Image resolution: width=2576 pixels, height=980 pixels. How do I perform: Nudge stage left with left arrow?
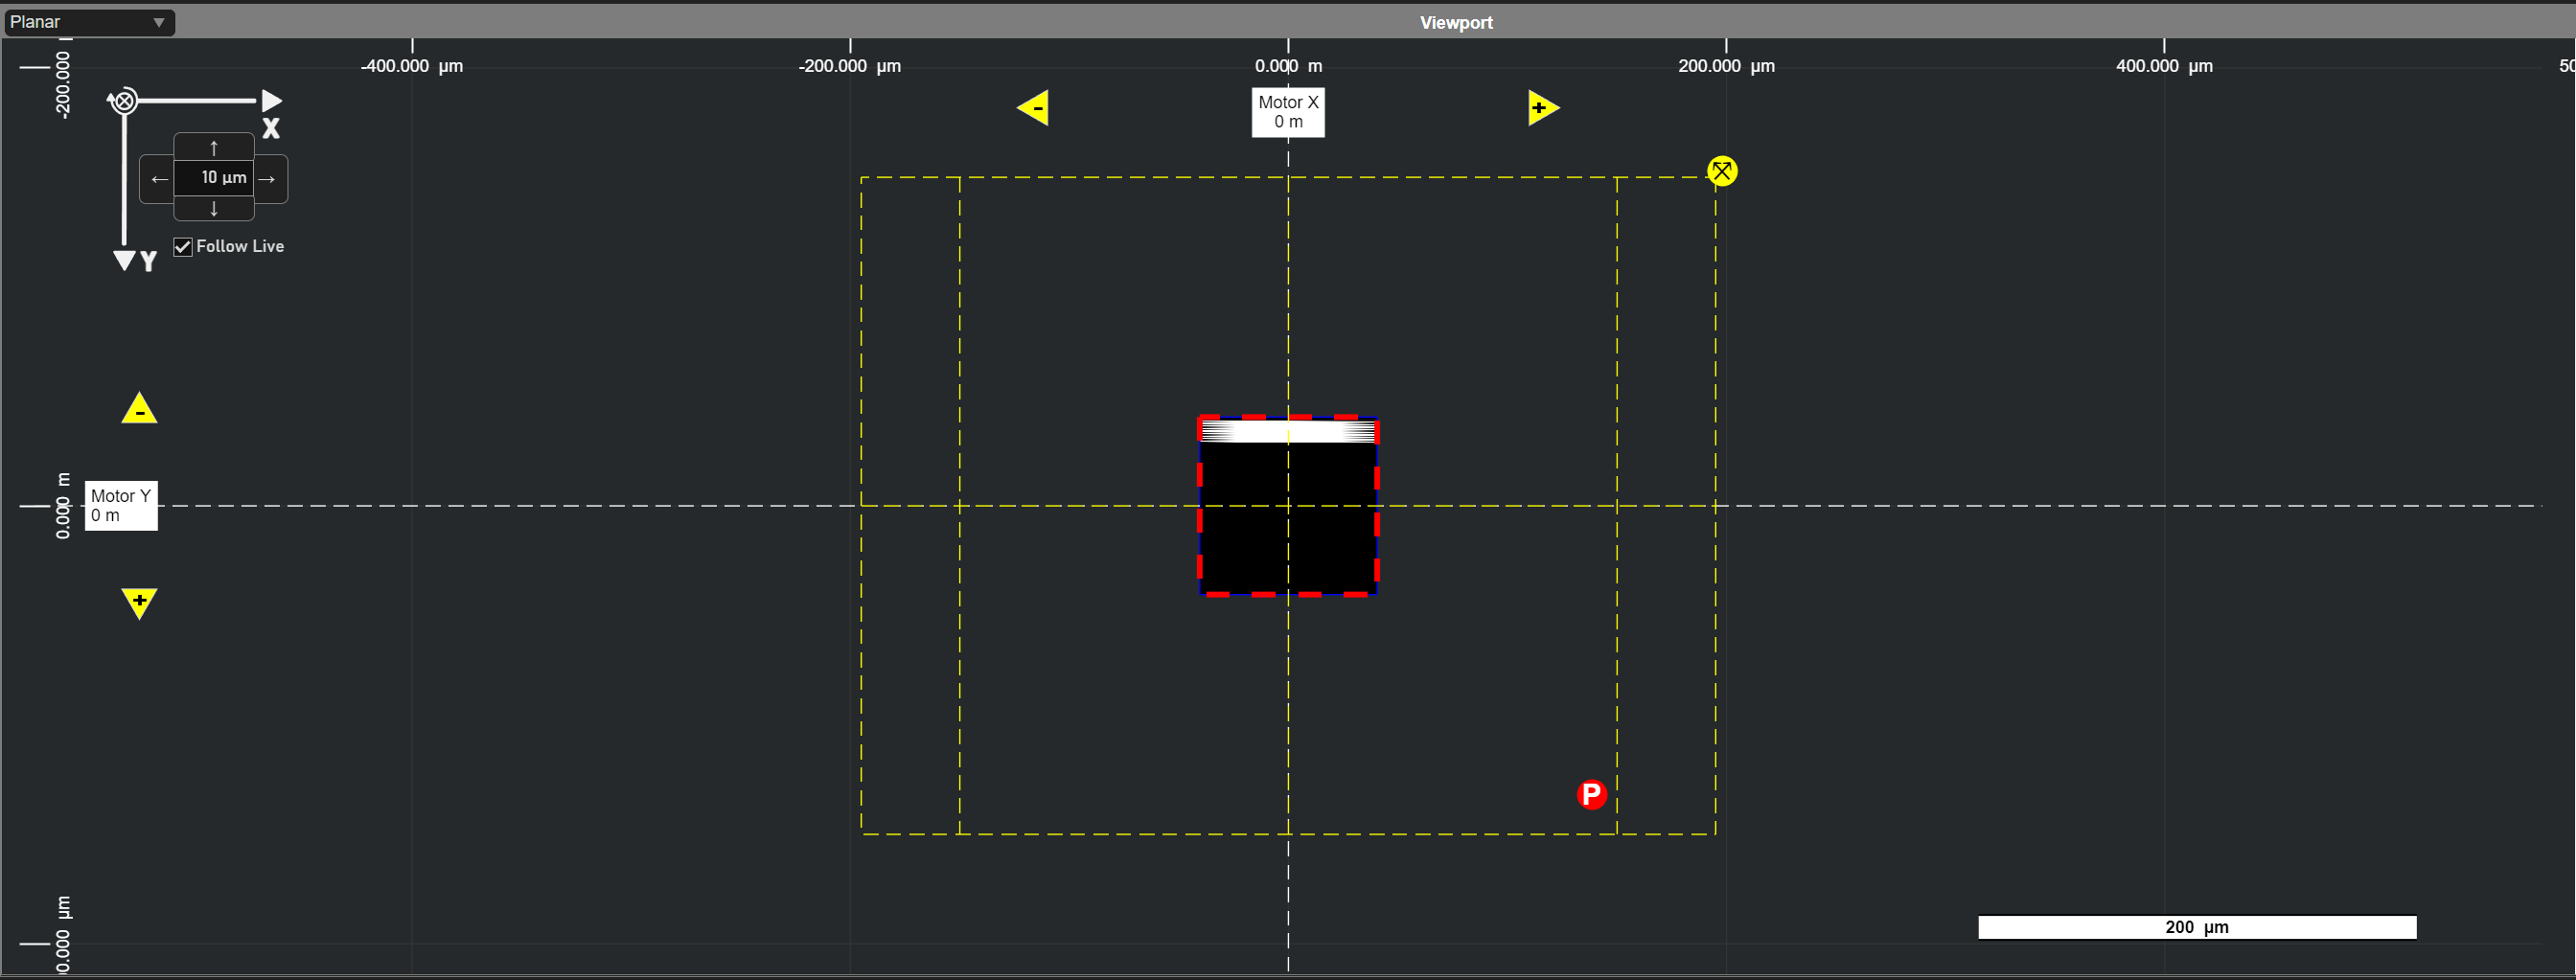[158, 179]
